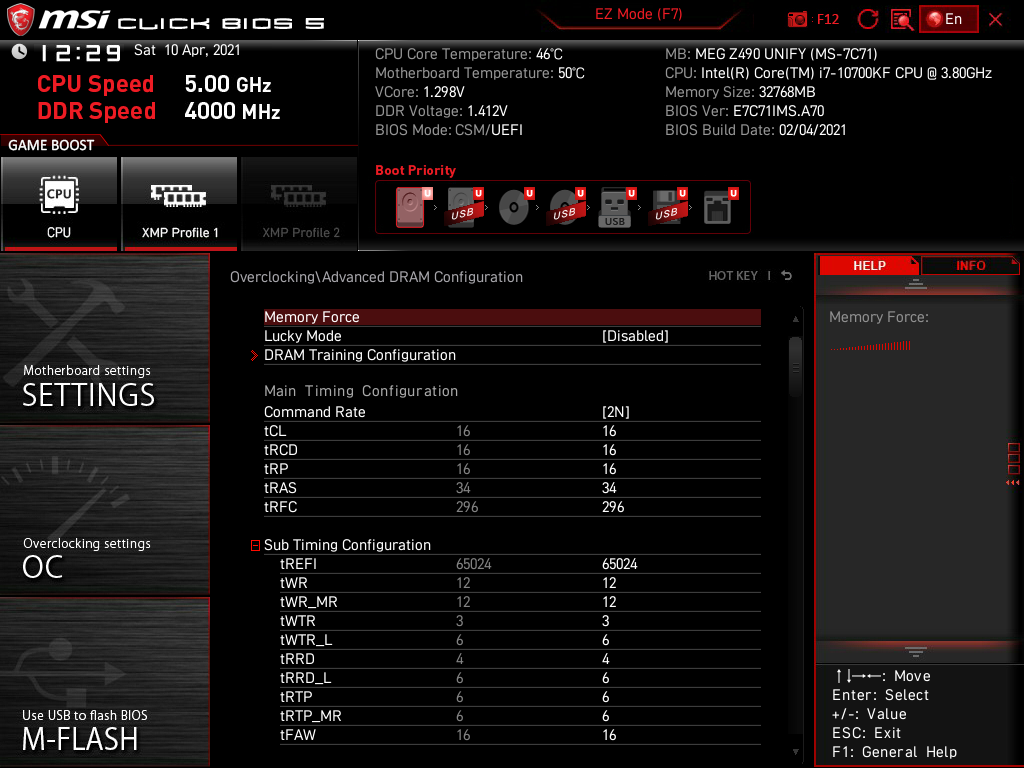
Task: Toggle the CPU Game Boost button
Action: (59, 203)
